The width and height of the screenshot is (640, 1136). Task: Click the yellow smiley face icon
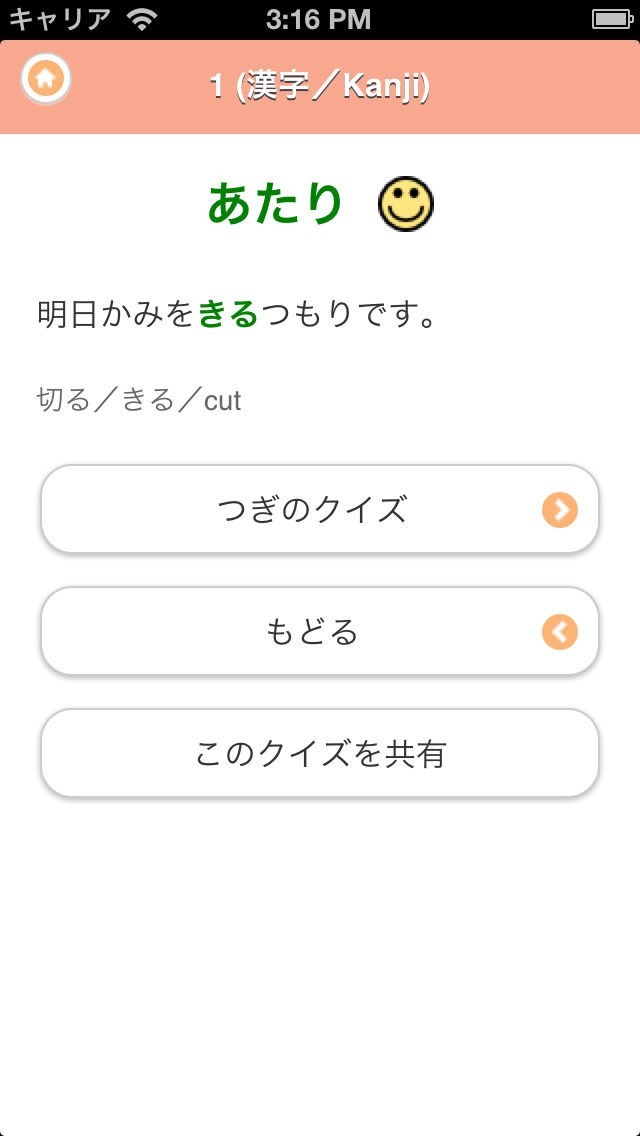(406, 205)
